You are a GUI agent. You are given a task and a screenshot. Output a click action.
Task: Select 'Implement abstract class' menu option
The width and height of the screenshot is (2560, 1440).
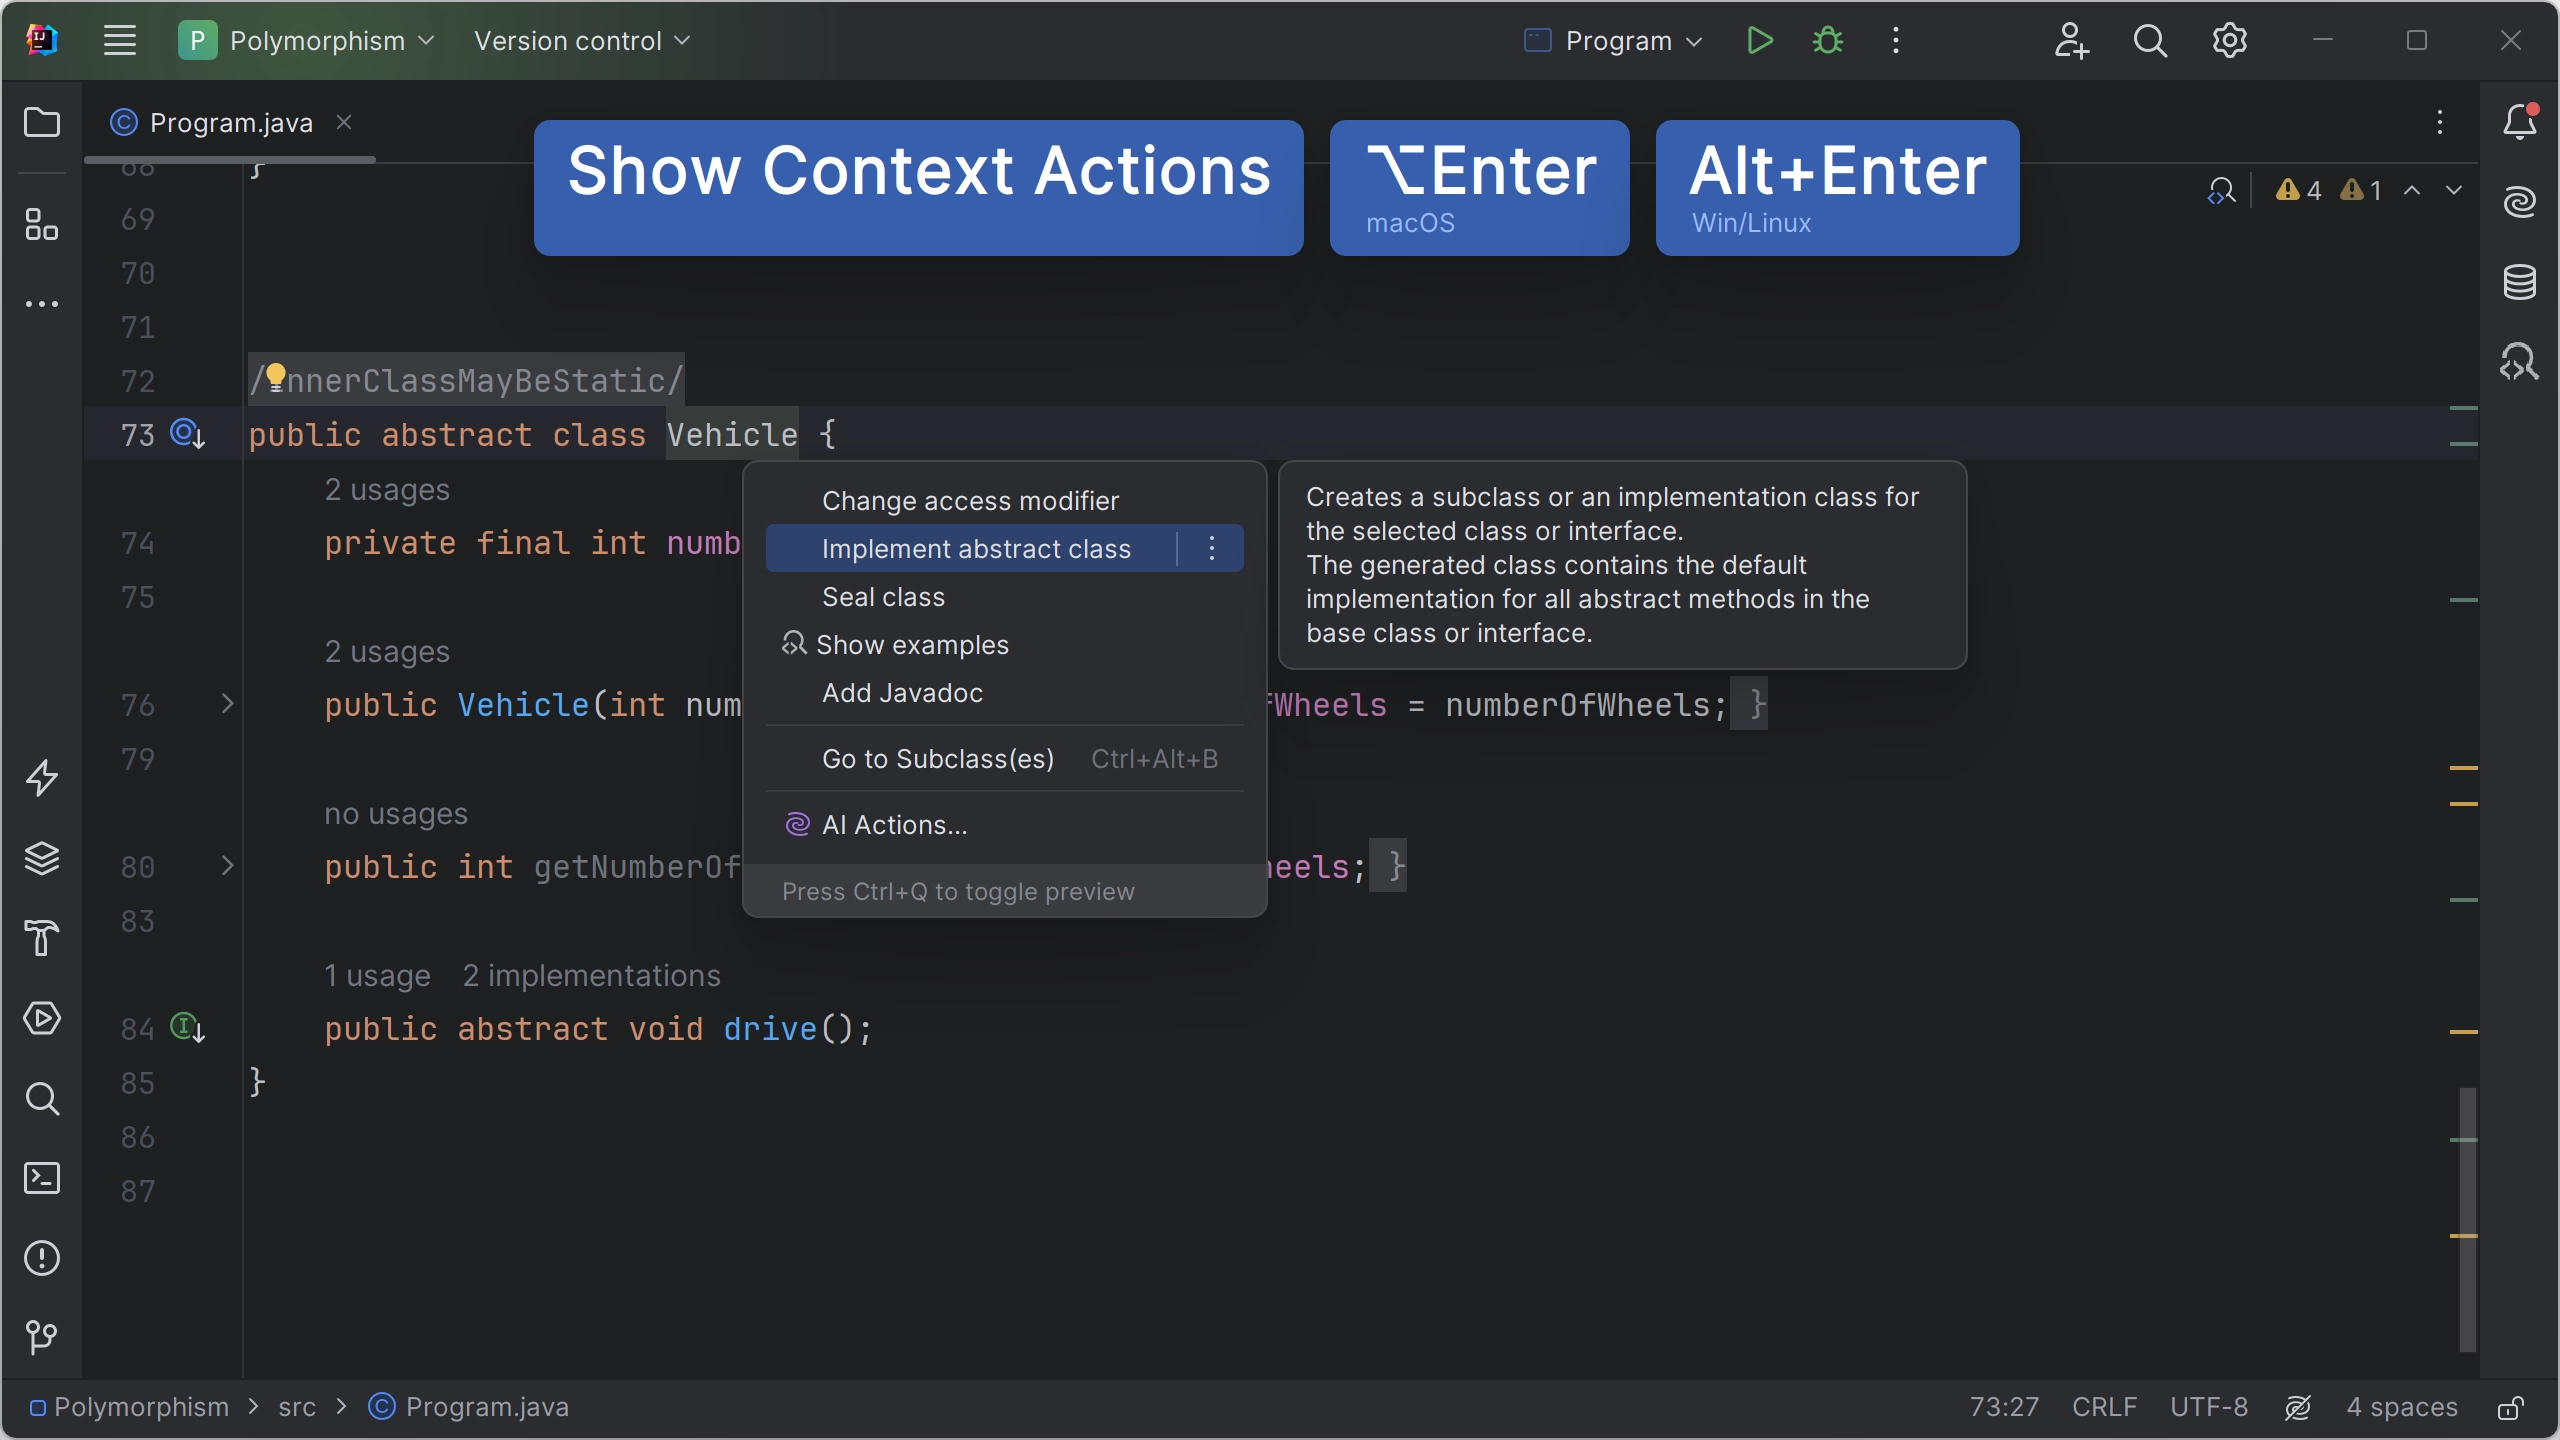point(978,549)
